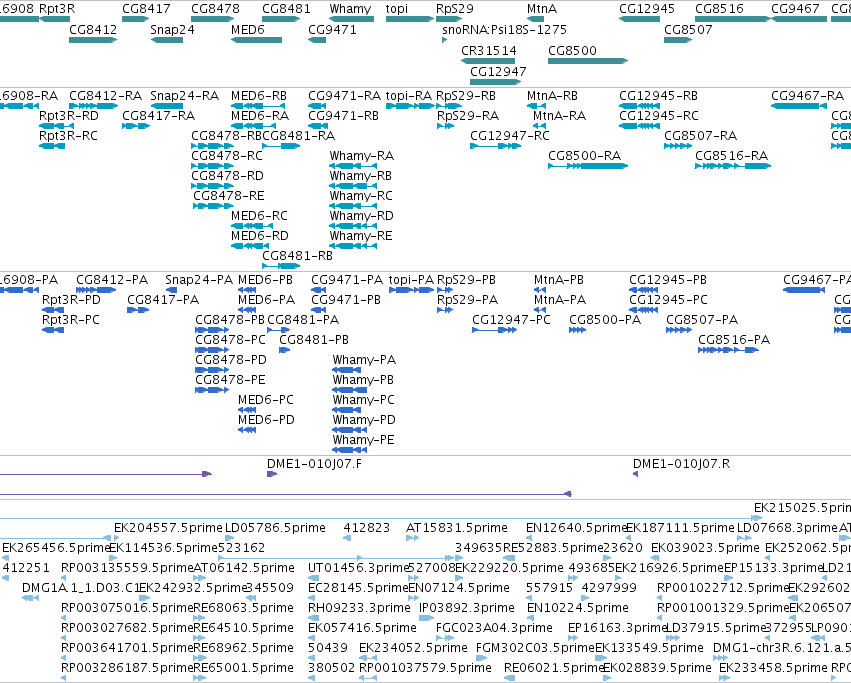The width and height of the screenshot is (851, 683).
Task: Click the CG8412 gene arrow
Action: [93, 40]
